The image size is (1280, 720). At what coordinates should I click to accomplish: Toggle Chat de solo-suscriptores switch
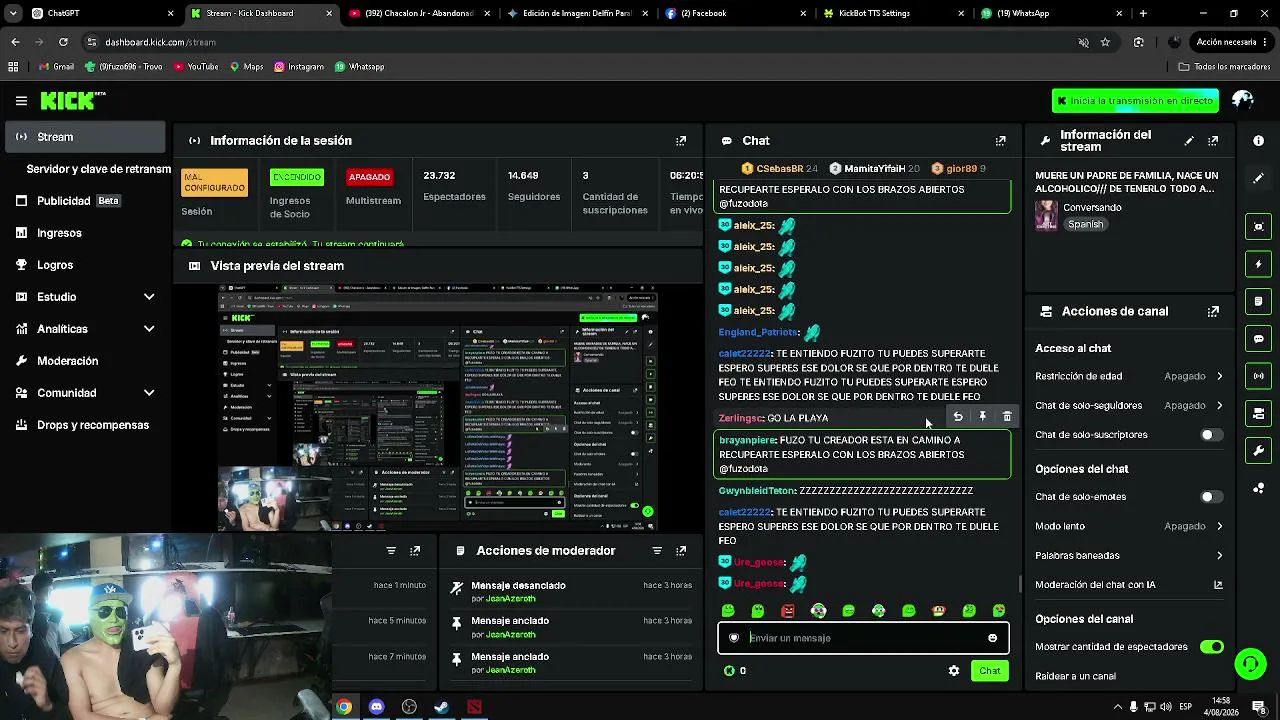point(1211,435)
